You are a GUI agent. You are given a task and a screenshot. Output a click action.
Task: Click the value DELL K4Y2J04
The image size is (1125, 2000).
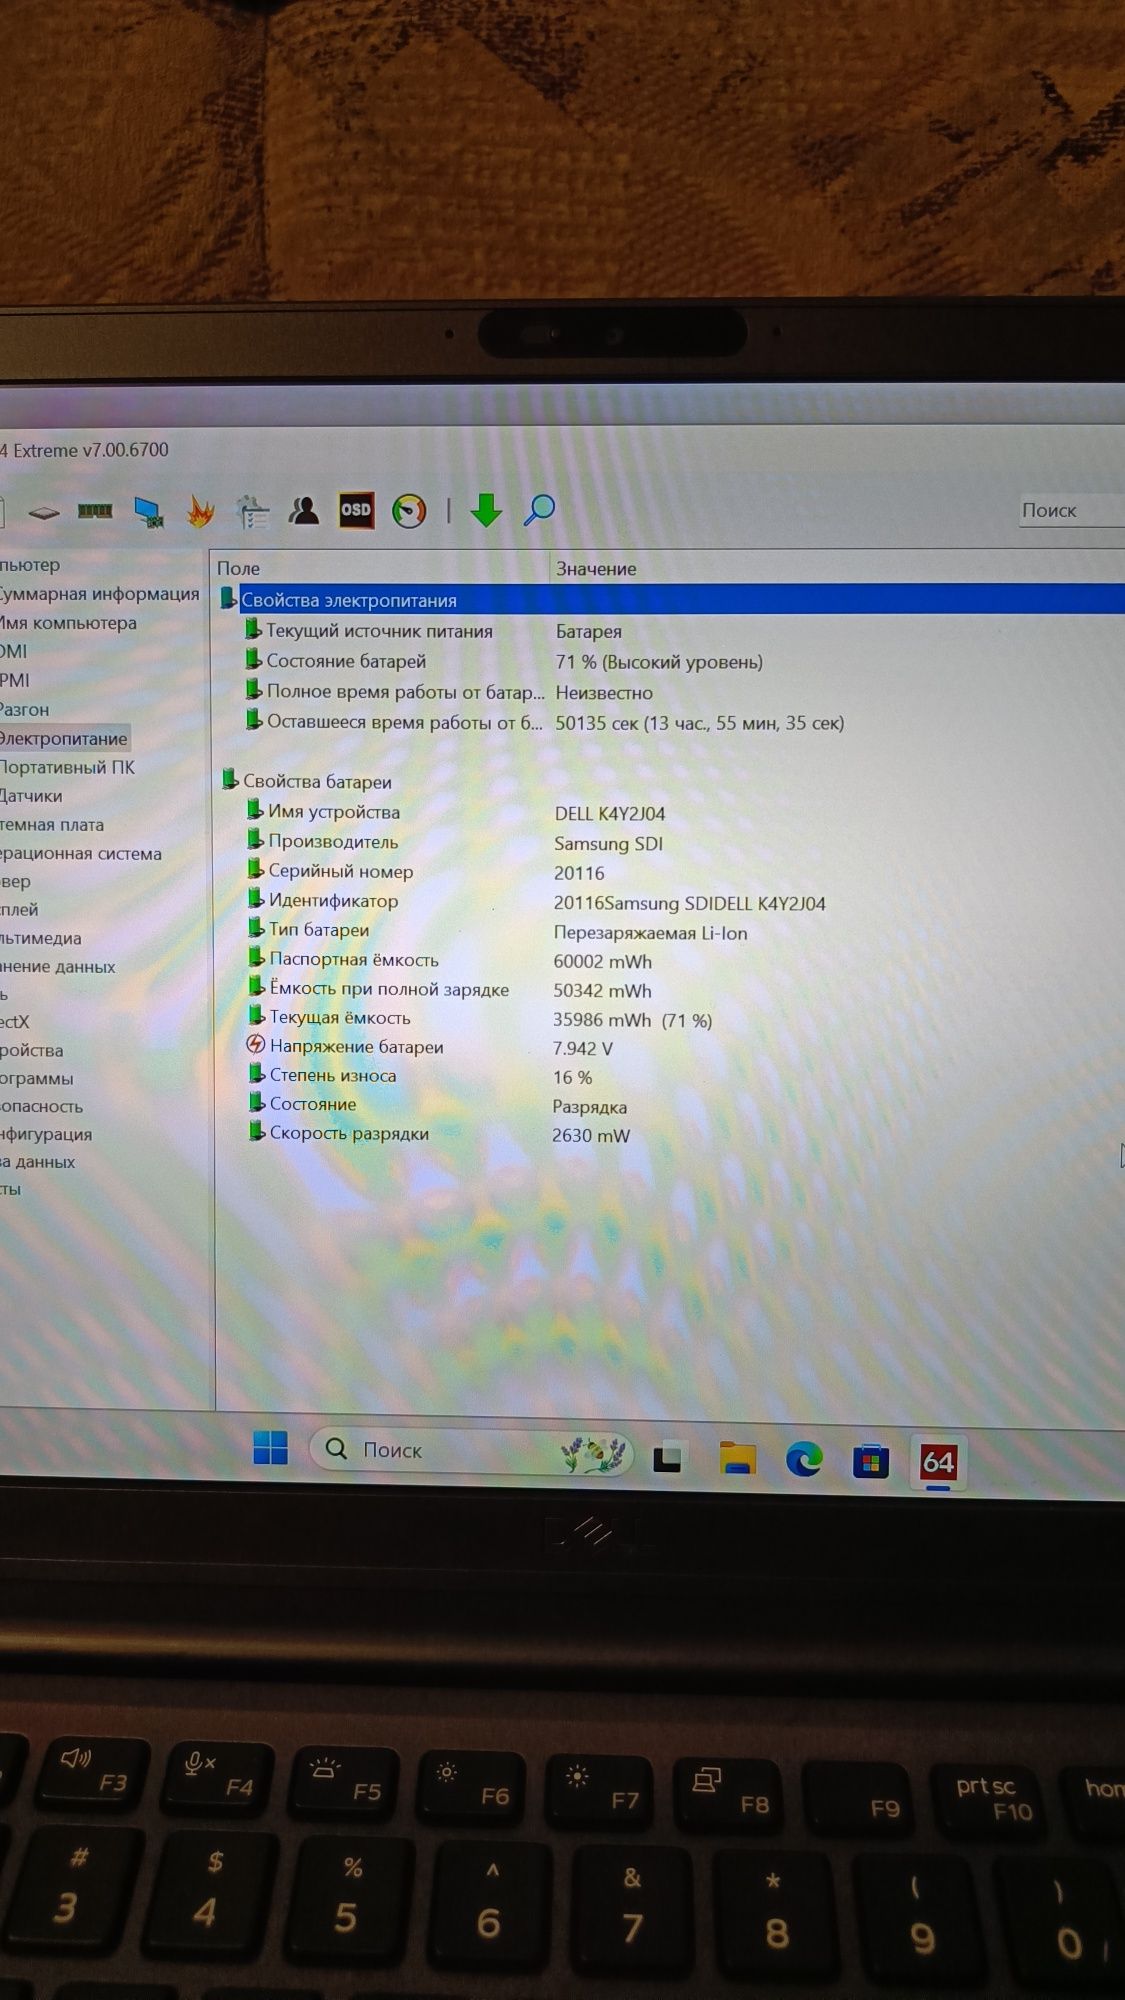point(610,813)
